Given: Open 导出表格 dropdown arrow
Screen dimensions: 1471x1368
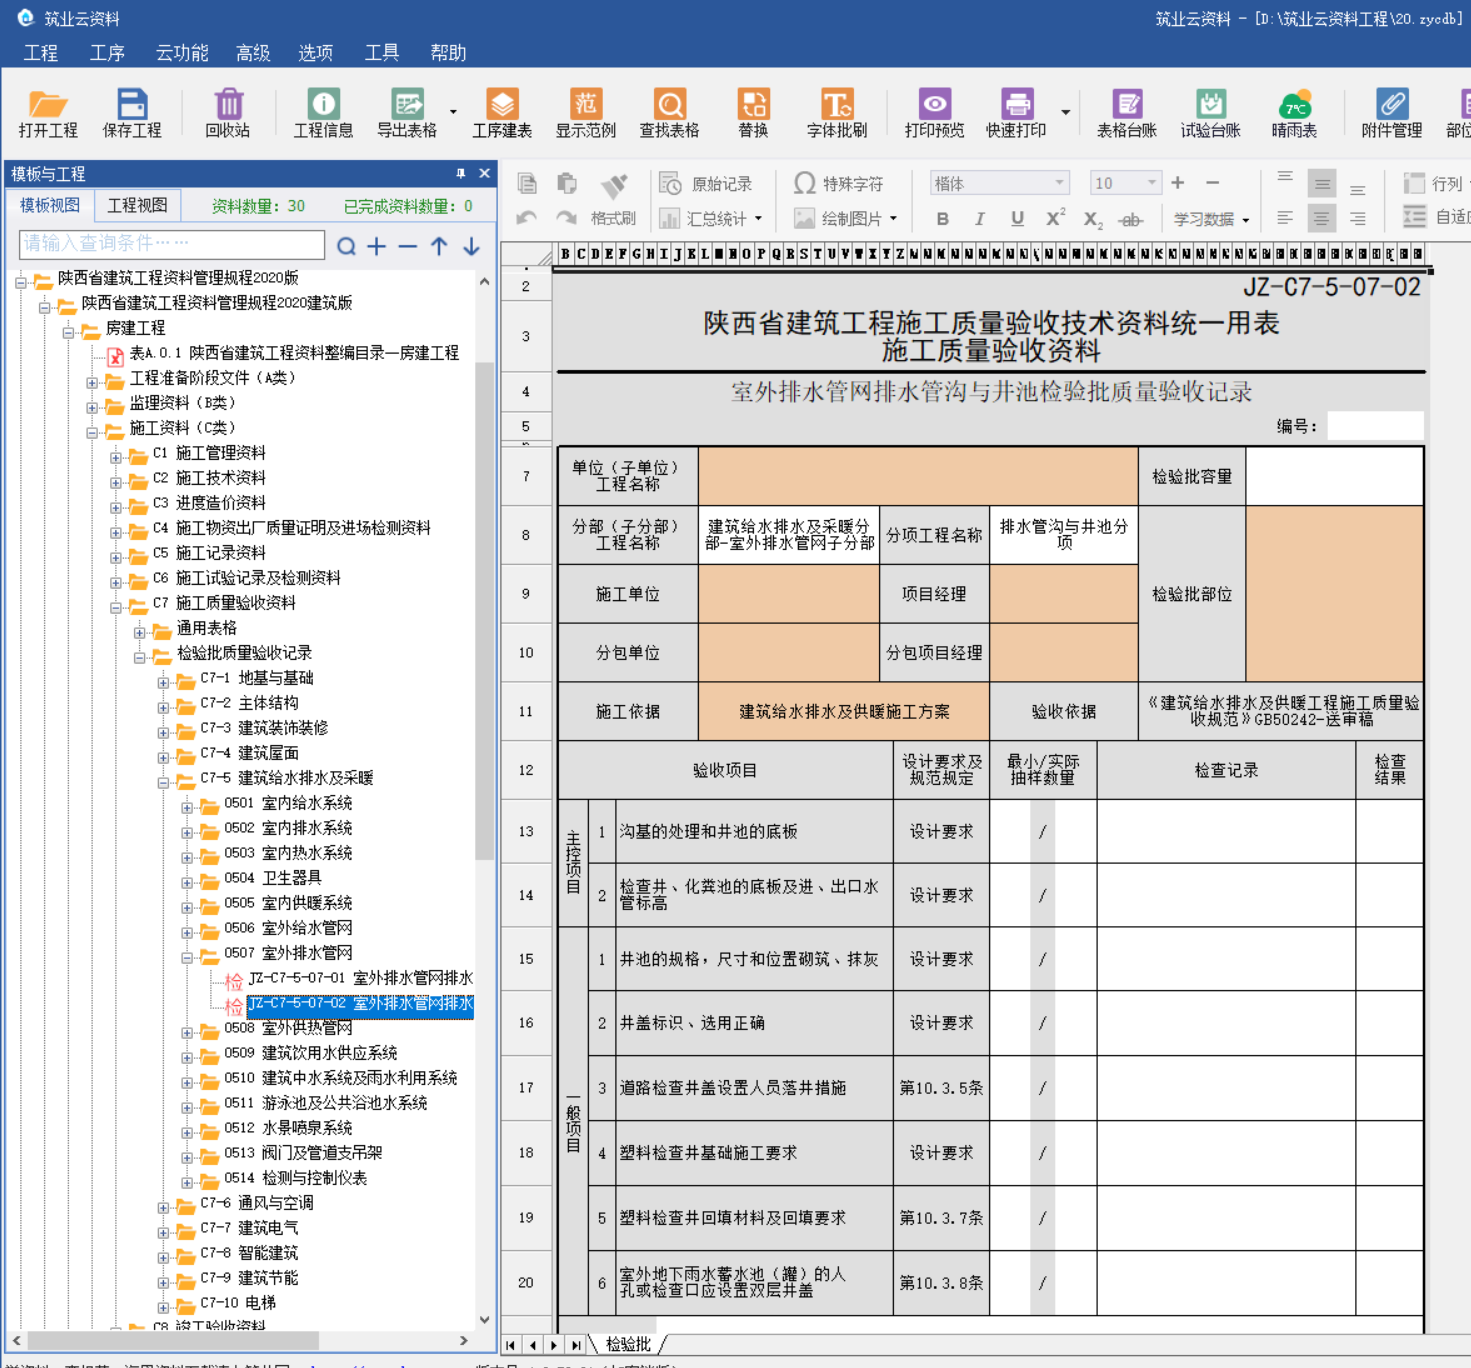Looking at the screenshot, I should [453, 112].
